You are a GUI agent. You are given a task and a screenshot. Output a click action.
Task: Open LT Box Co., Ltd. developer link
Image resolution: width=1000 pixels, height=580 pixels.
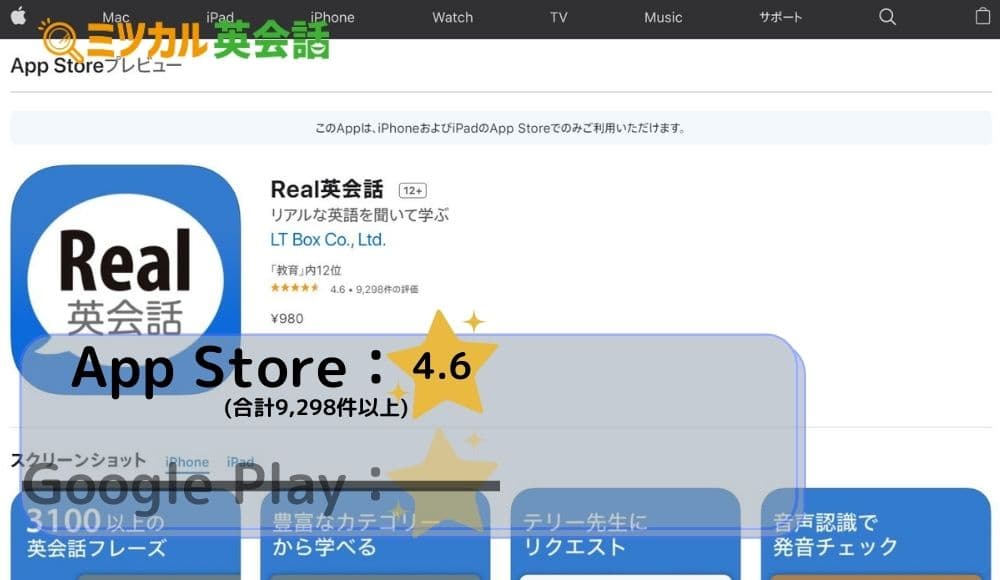pos(328,240)
